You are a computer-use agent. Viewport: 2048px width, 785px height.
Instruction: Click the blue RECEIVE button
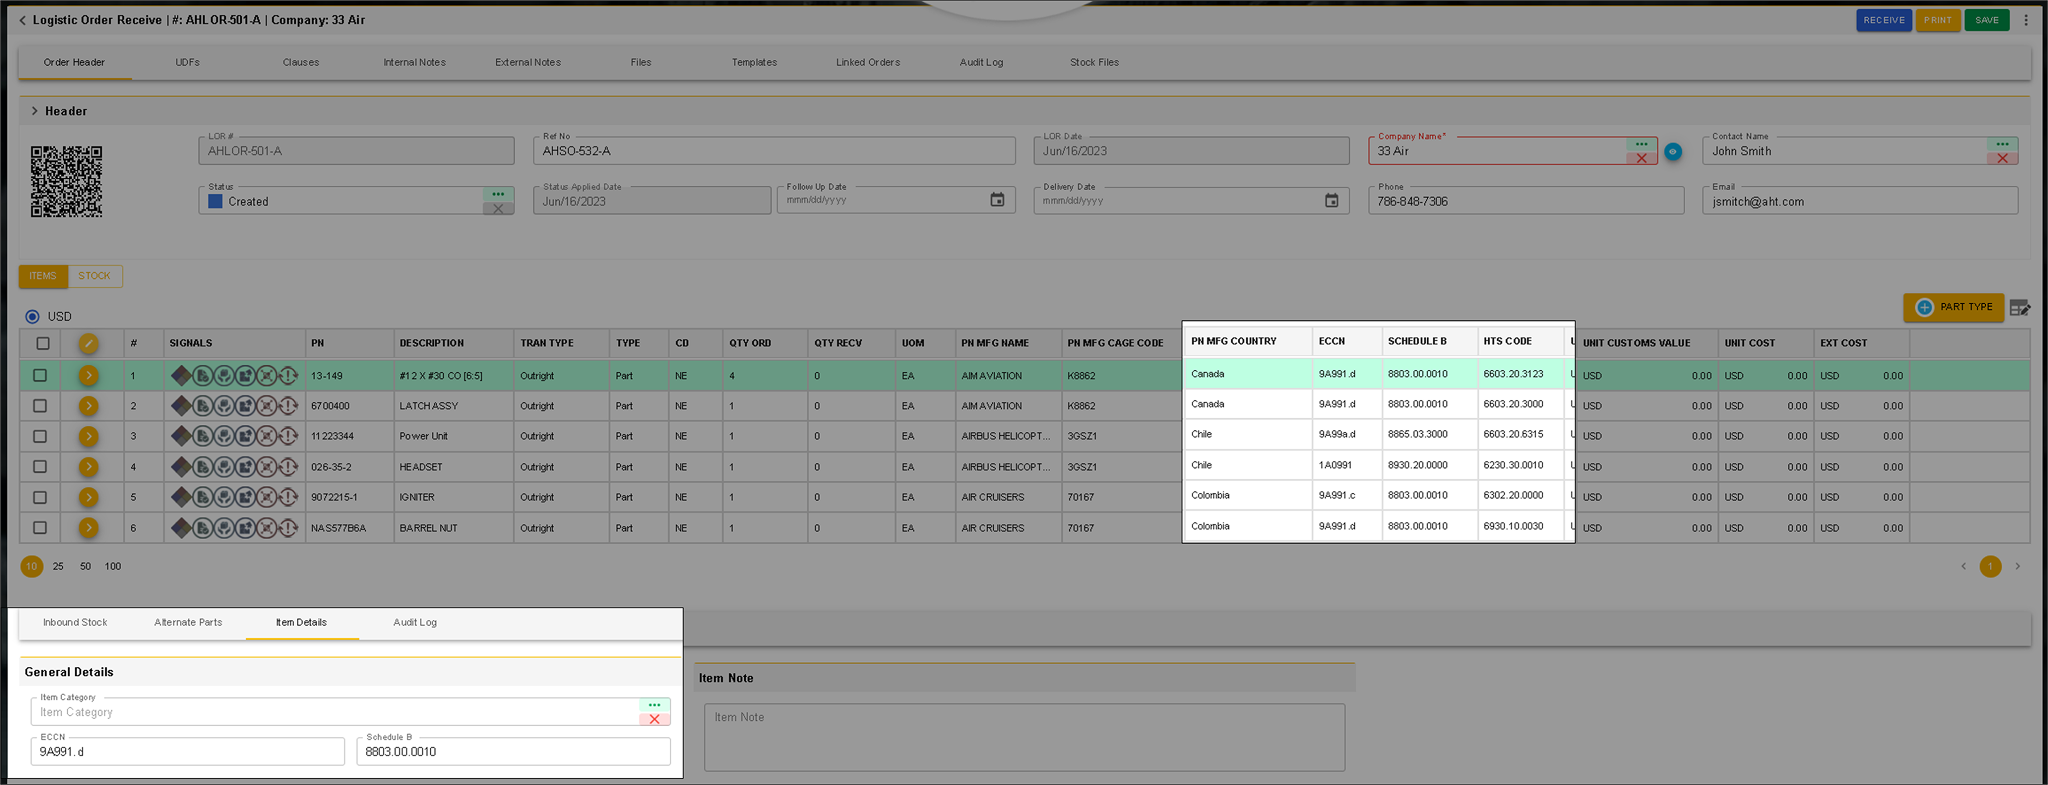(1884, 20)
